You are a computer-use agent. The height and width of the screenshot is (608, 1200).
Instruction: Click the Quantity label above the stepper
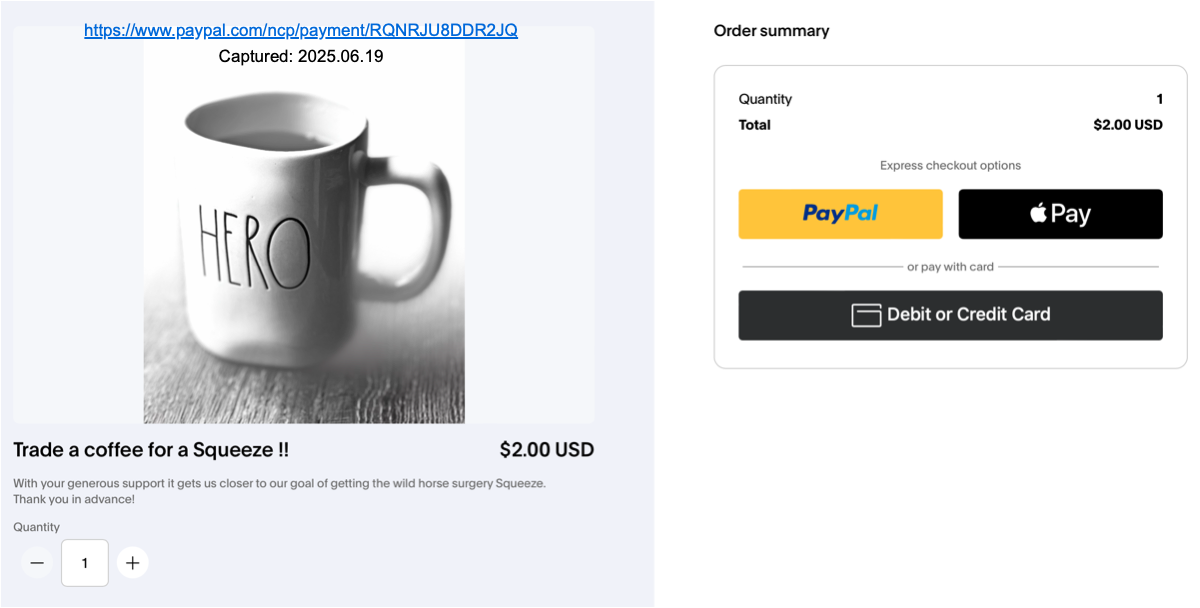(x=37, y=527)
